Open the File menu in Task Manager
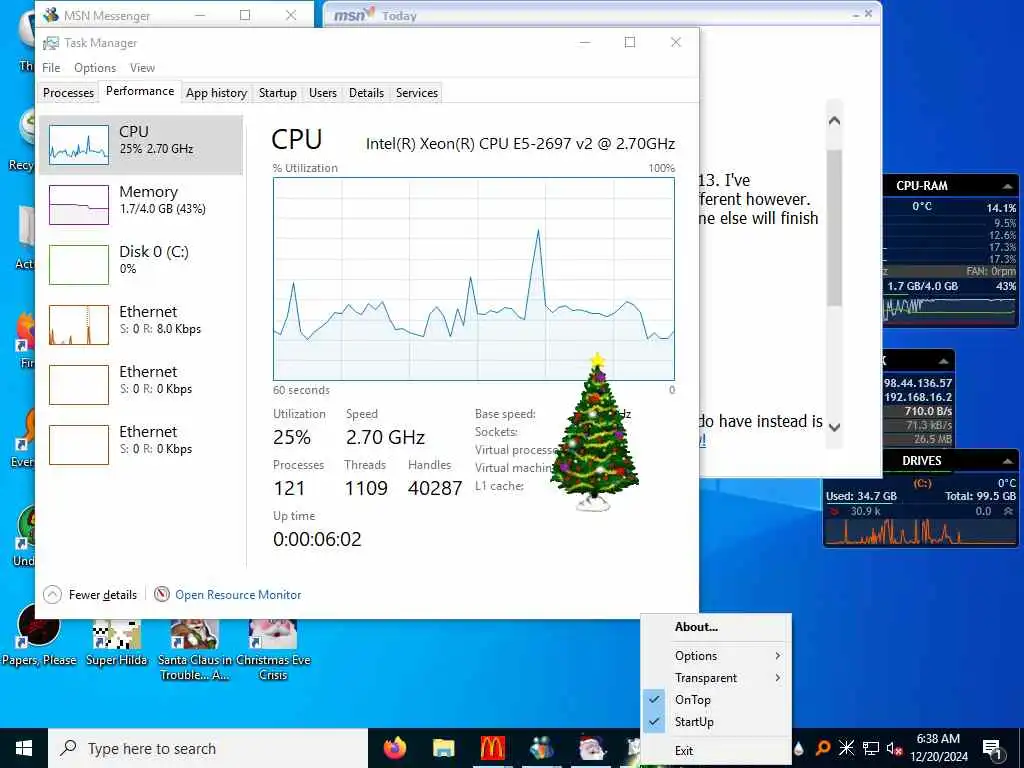Viewport: 1024px width, 768px height. coord(51,68)
